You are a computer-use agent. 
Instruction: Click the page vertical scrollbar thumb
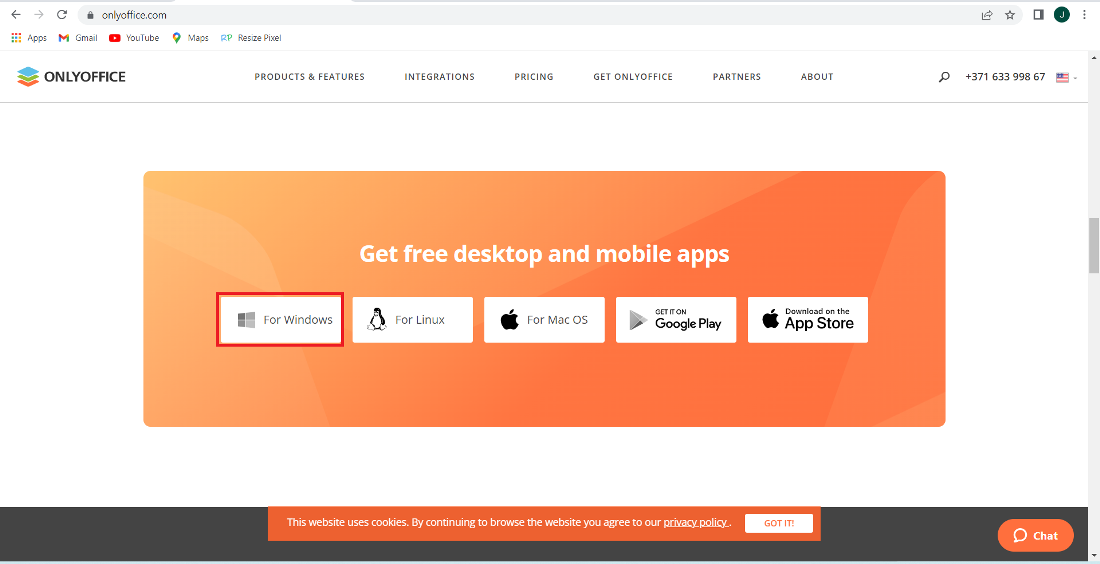1093,246
